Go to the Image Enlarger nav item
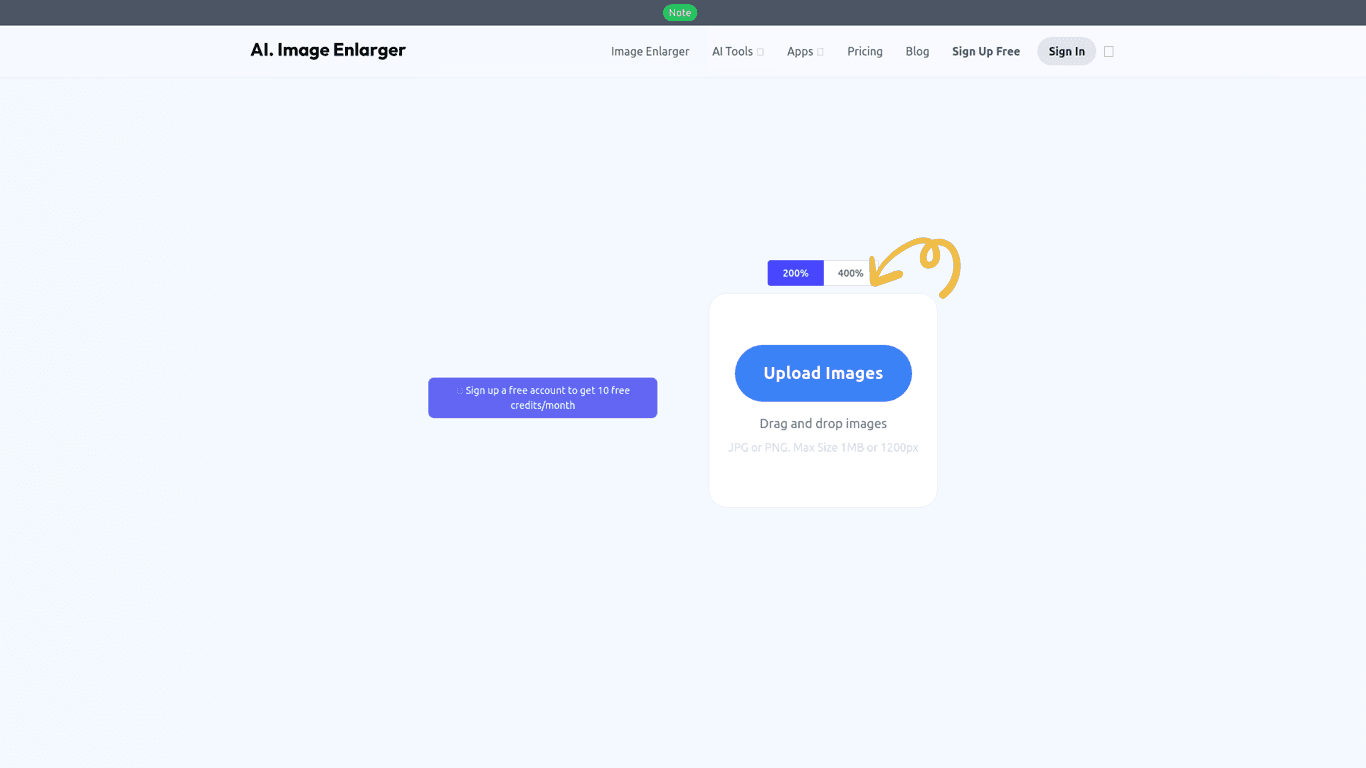 [650, 52]
